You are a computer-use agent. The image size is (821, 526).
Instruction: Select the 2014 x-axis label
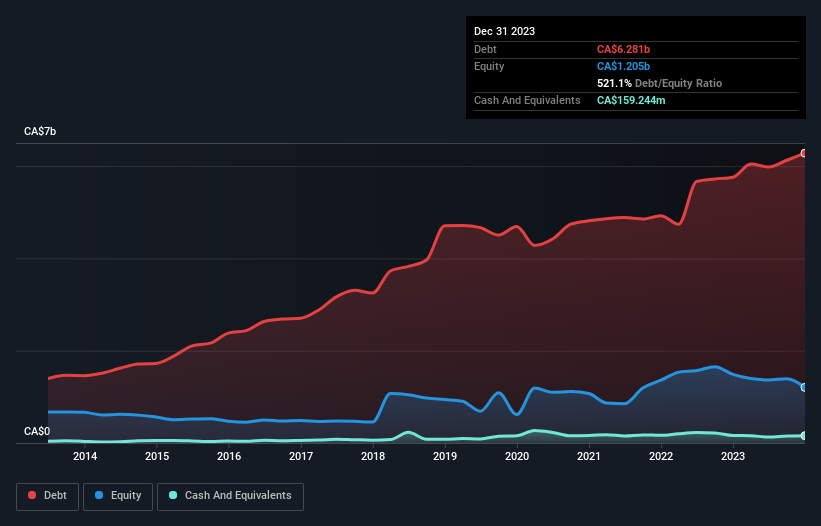[85, 456]
